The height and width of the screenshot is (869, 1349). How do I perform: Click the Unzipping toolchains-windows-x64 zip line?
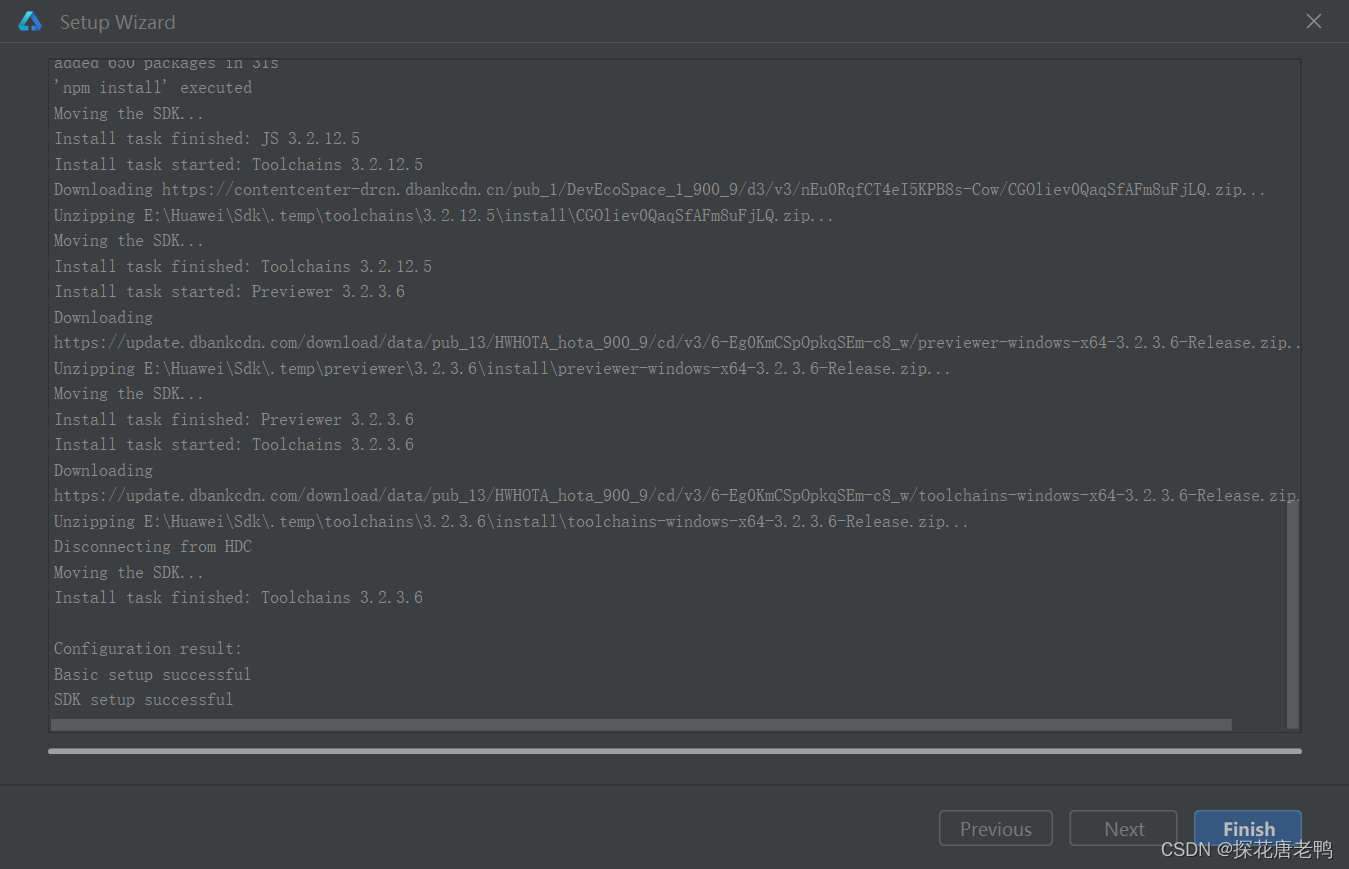click(511, 522)
